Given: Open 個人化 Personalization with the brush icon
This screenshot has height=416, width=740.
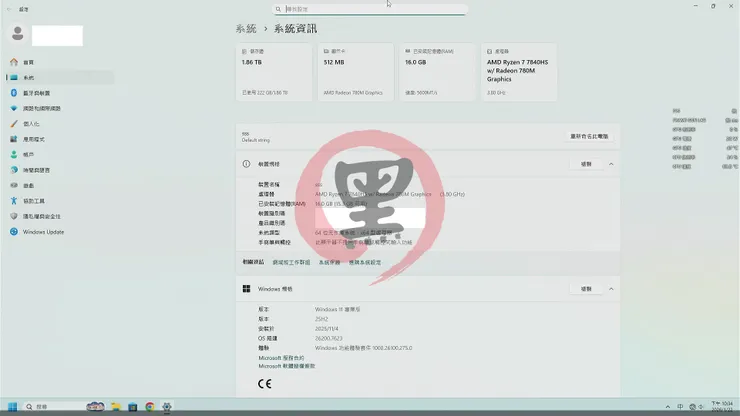Looking at the screenshot, I should (31, 124).
